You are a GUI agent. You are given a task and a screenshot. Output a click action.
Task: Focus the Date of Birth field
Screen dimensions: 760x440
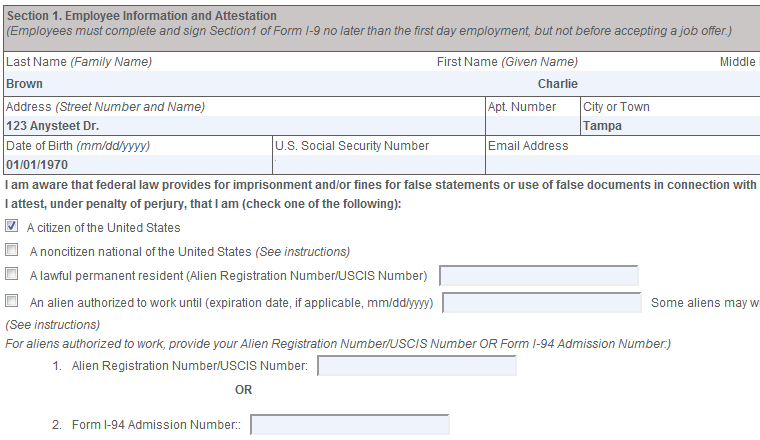click(x=136, y=164)
